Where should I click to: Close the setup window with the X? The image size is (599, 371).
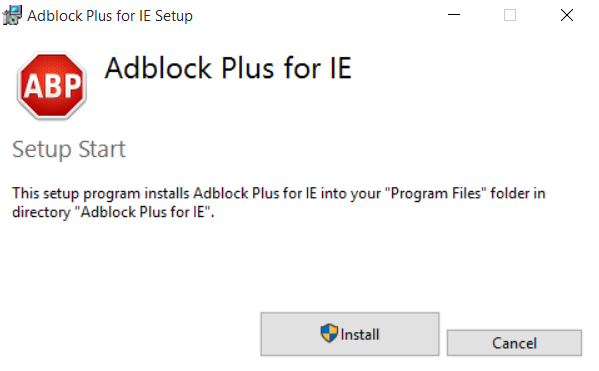coord(567,15)
